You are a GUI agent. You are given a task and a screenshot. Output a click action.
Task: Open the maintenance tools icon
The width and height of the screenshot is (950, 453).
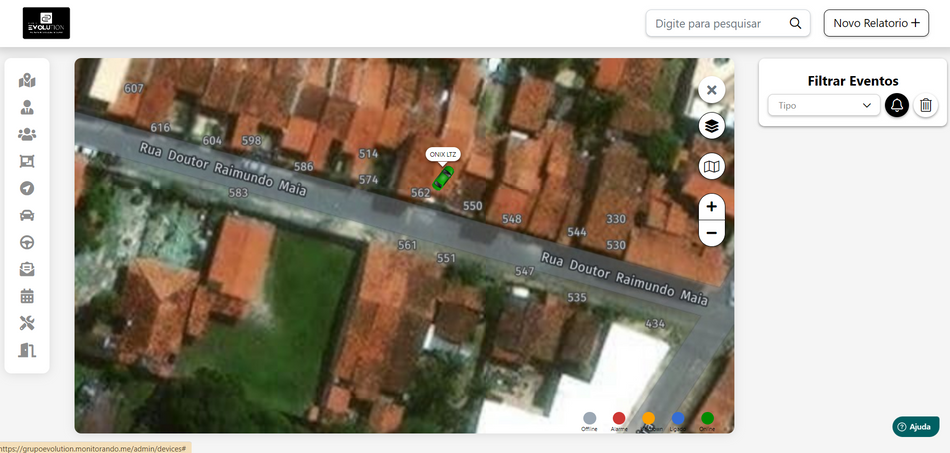pyautogui.click(x=27, y=323)
